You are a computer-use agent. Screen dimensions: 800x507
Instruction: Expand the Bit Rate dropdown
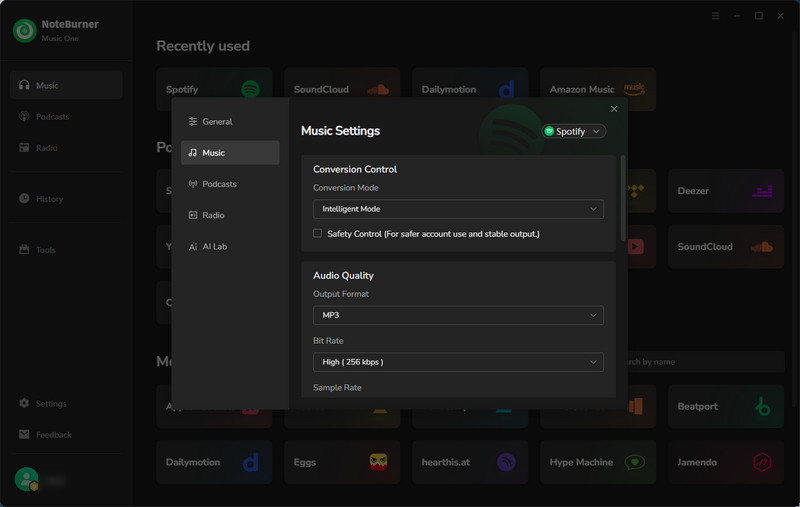(x=458, y=362)
